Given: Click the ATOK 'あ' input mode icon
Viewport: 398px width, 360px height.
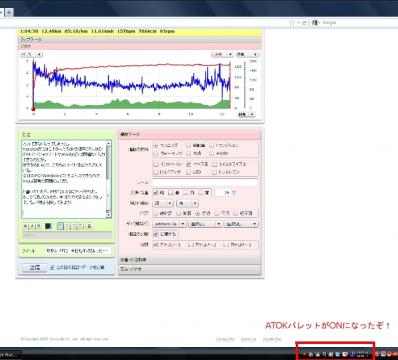Looking at the screenshot, I should [311, 354].
